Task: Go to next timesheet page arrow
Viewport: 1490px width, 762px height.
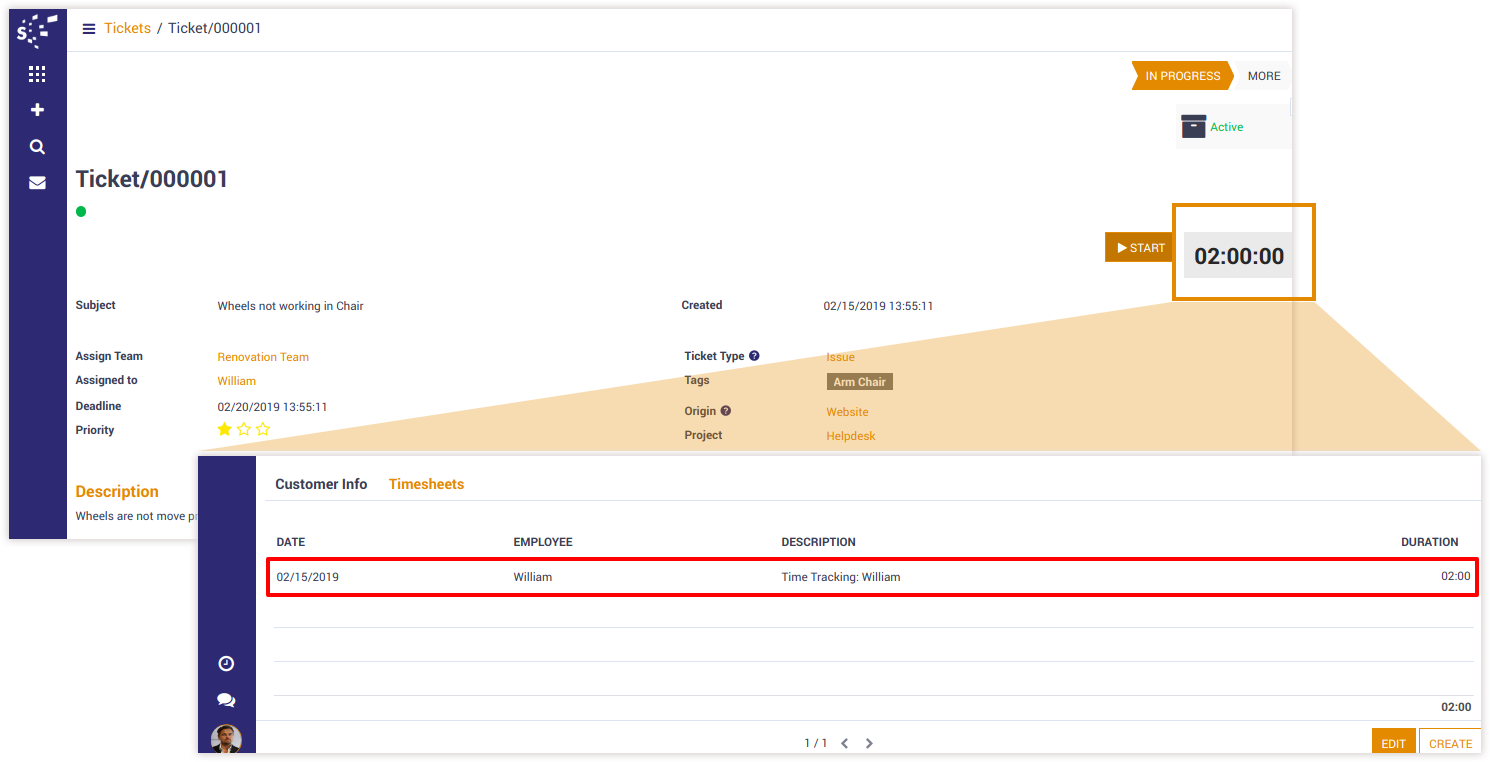Action: point(869,743)
